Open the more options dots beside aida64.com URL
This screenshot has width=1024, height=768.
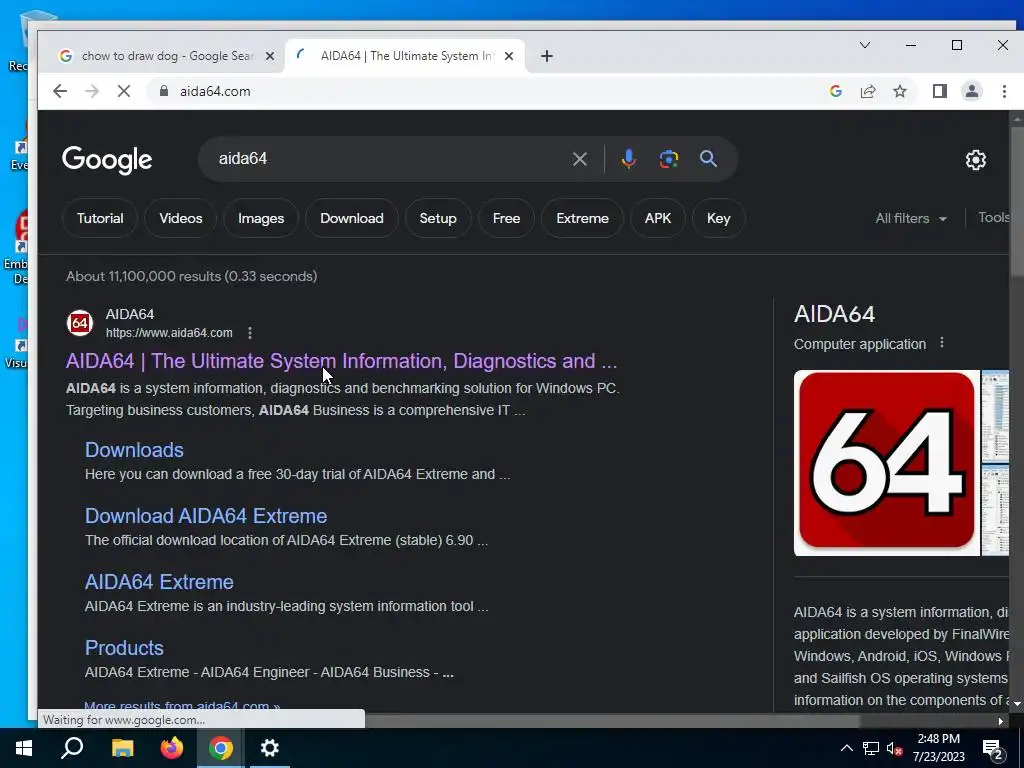pos(249,333)
